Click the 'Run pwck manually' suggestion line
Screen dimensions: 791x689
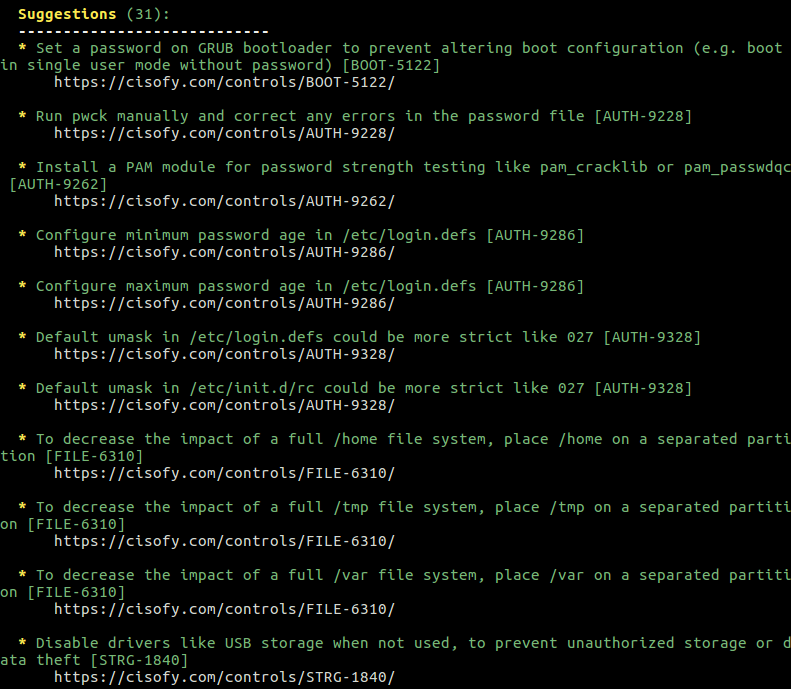pos(363,116)
